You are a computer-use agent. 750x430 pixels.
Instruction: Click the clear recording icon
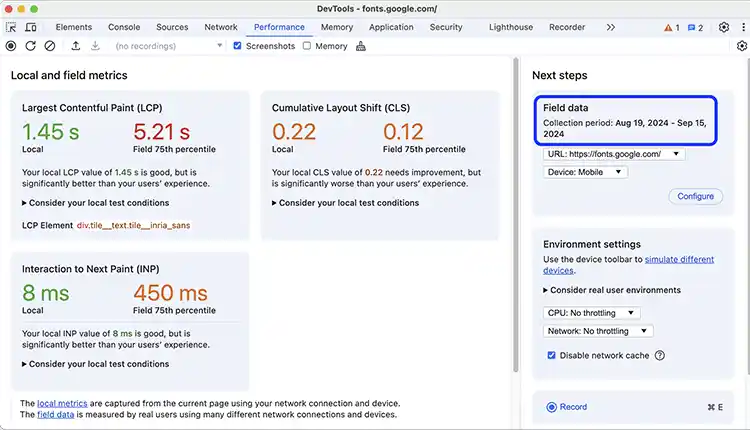coord(50,46)
